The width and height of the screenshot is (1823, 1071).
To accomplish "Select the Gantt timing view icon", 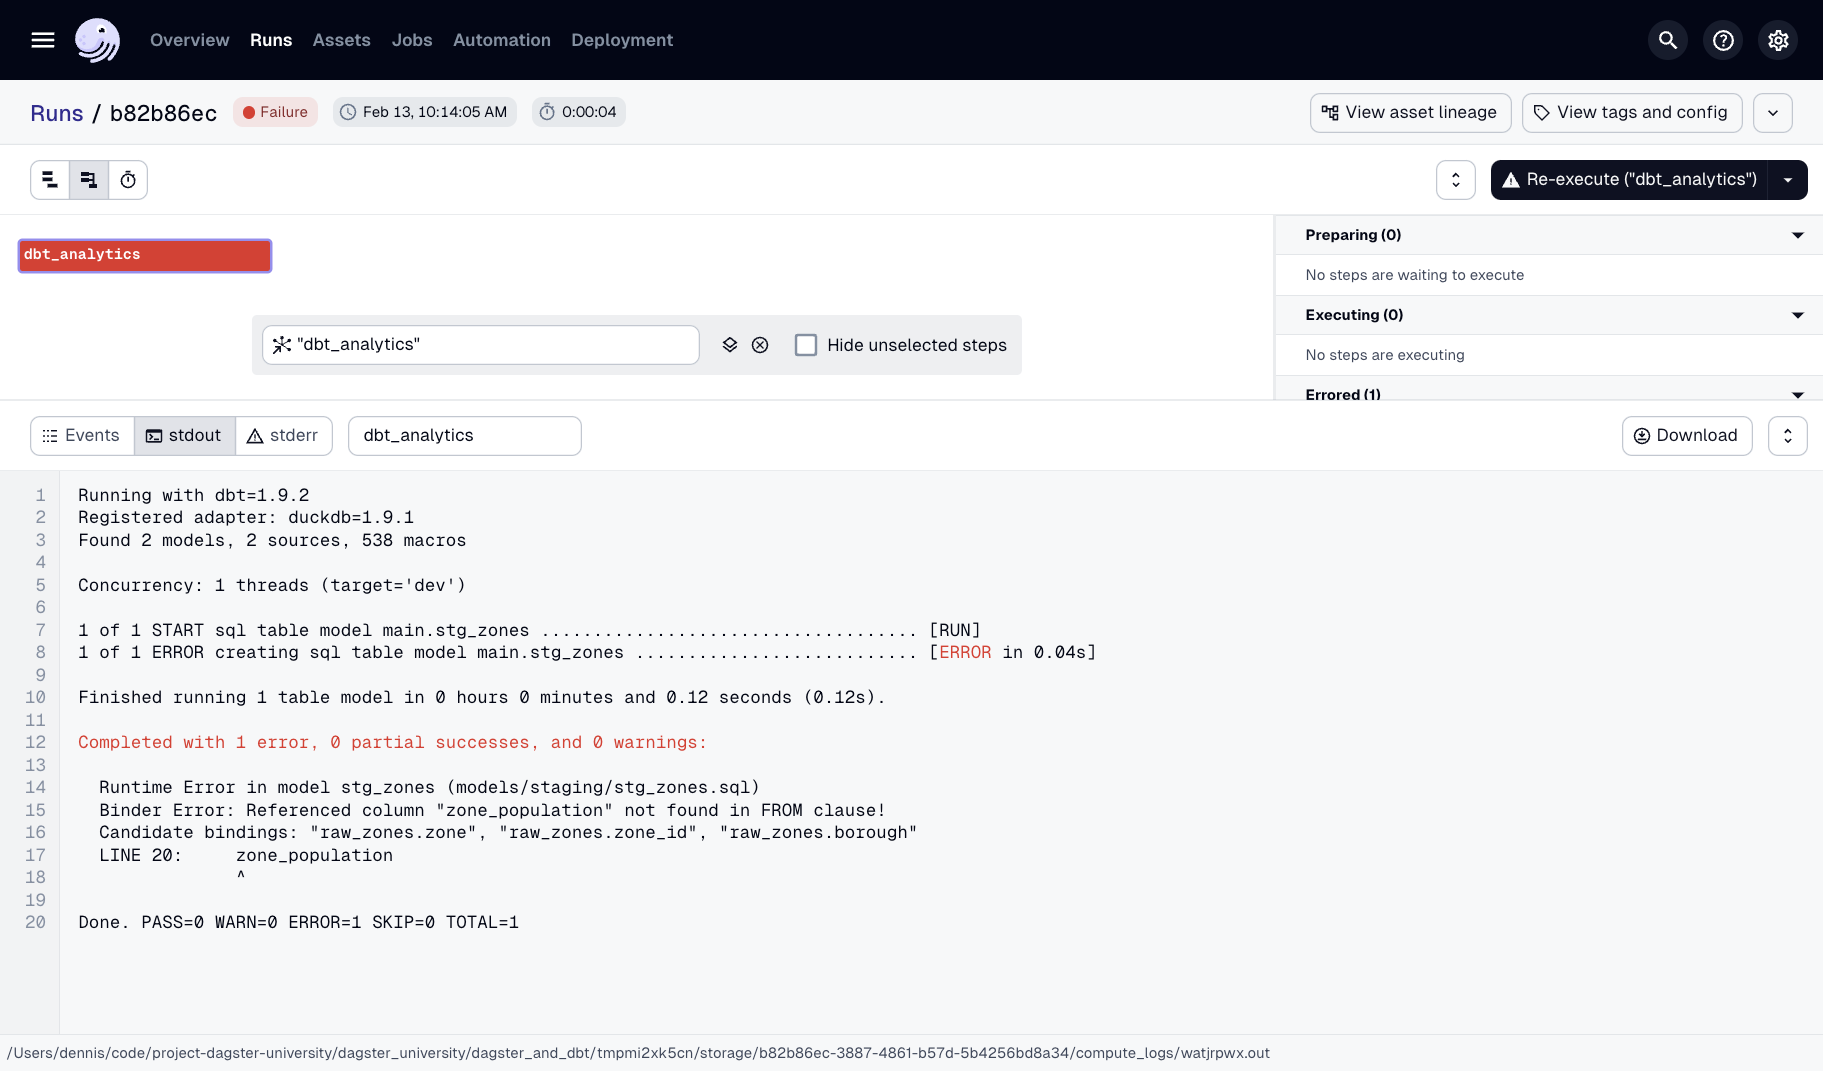I will click(128, 180).
